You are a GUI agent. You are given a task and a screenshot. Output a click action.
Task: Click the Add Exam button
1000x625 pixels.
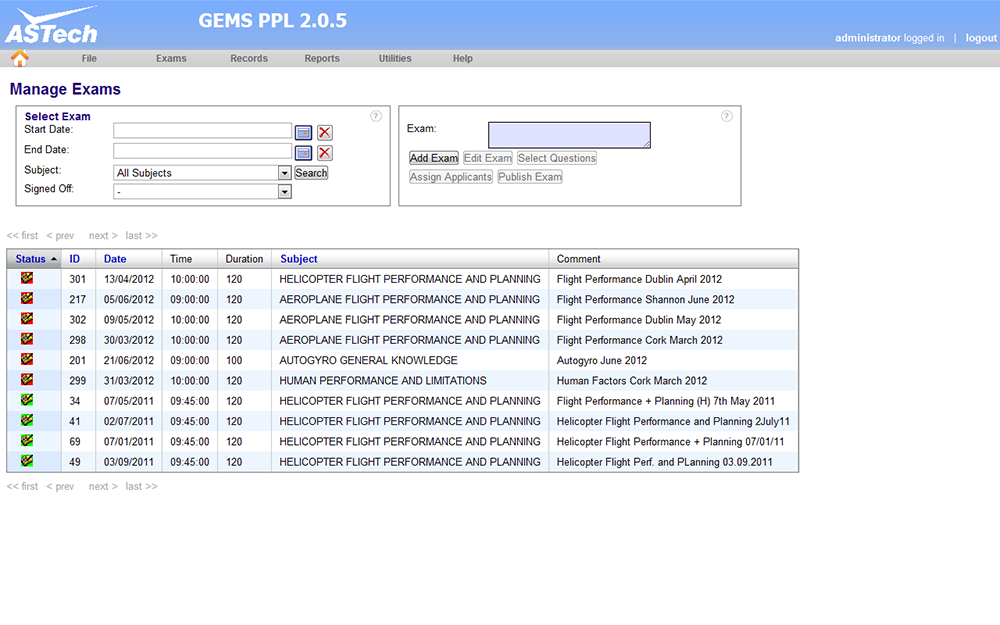pyautogui.click(x=434, y=158)
